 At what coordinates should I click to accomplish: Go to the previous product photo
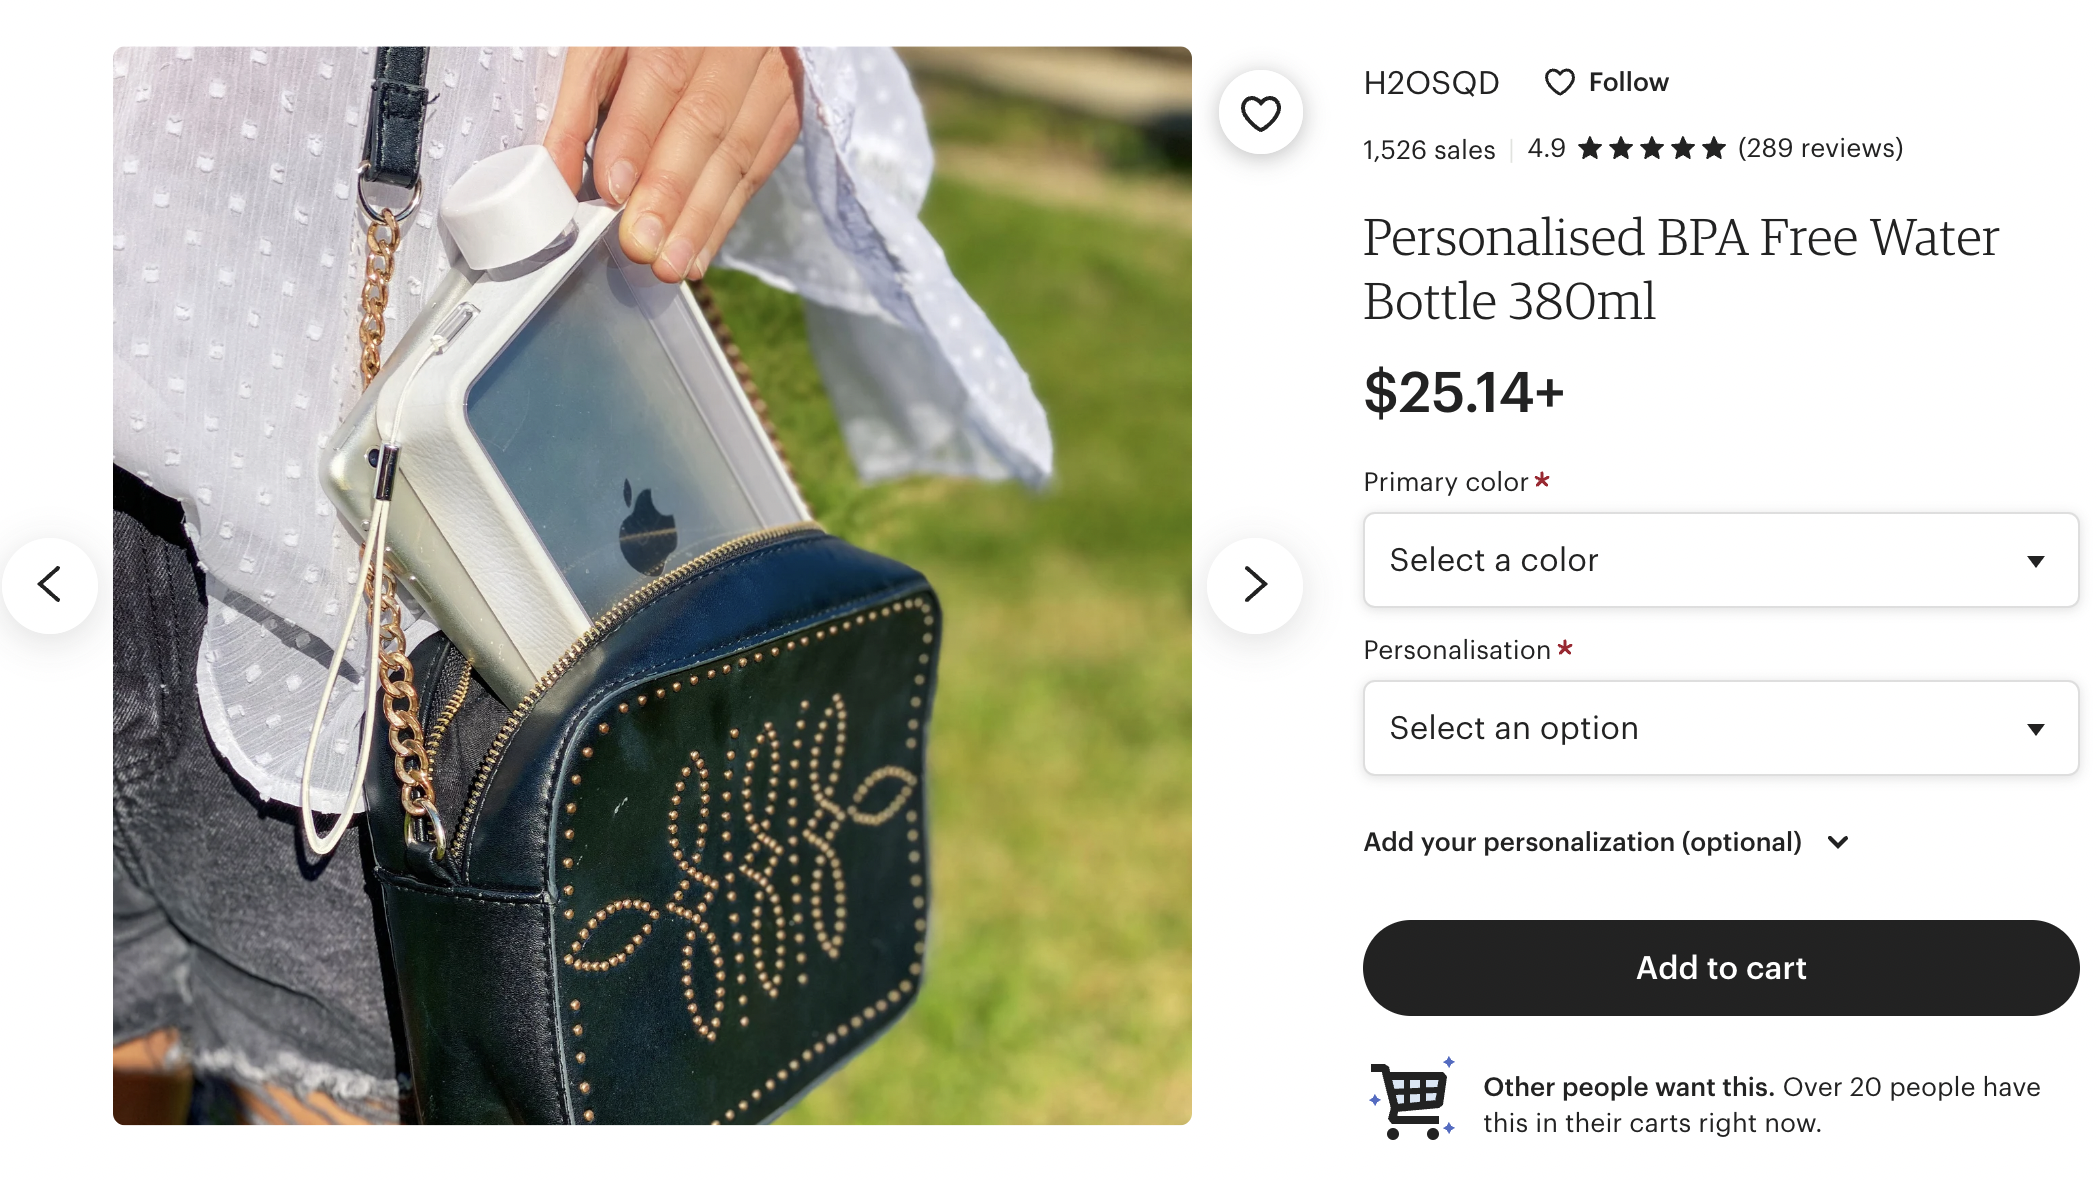50,585
